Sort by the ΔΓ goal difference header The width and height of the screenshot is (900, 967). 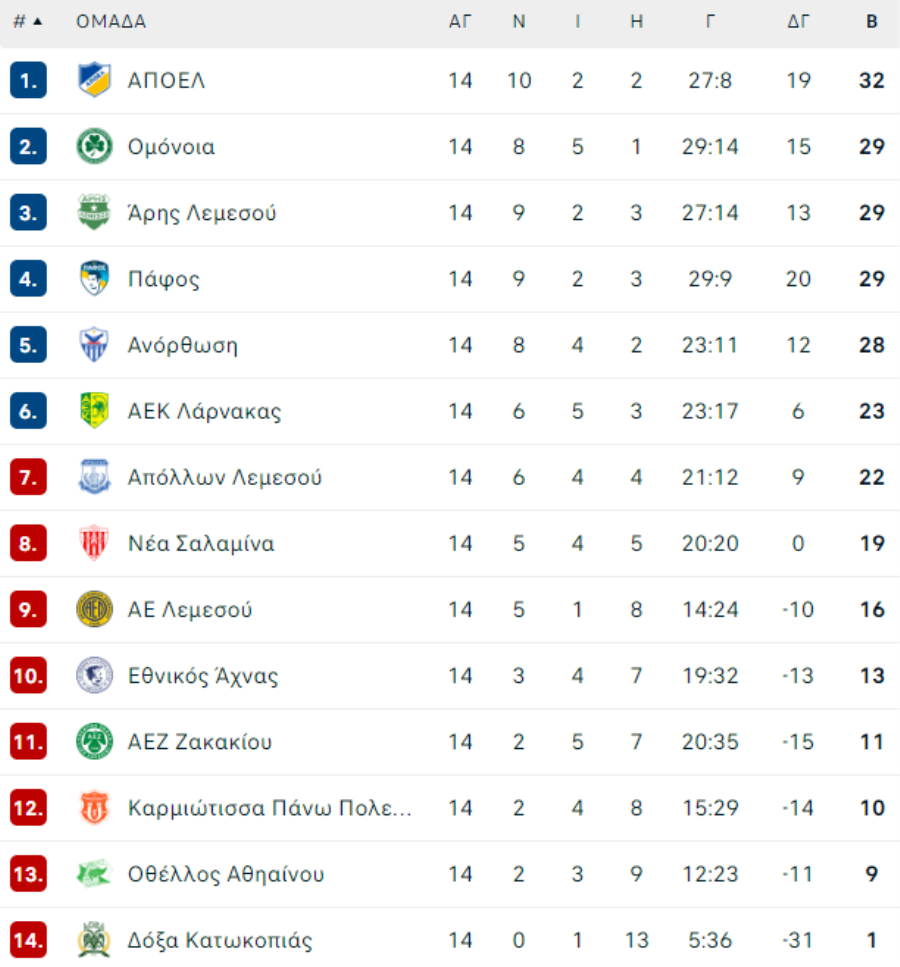[798, 22]
